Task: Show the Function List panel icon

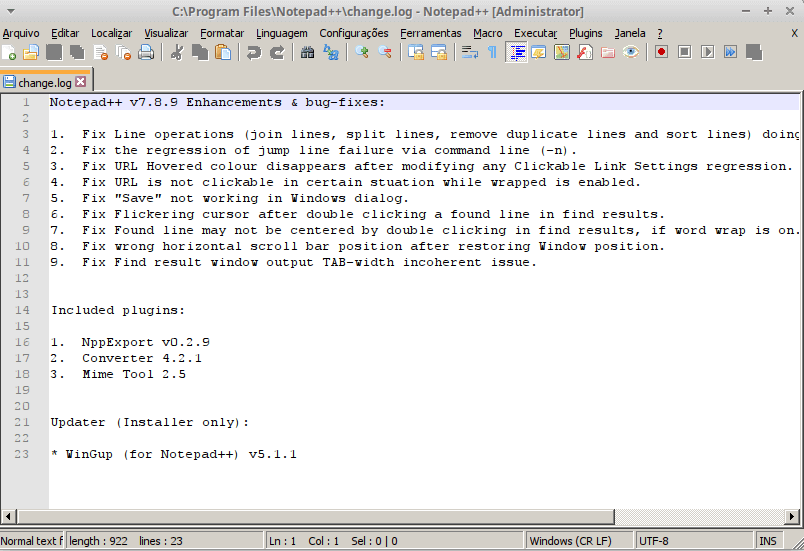Action: point(585,52)
